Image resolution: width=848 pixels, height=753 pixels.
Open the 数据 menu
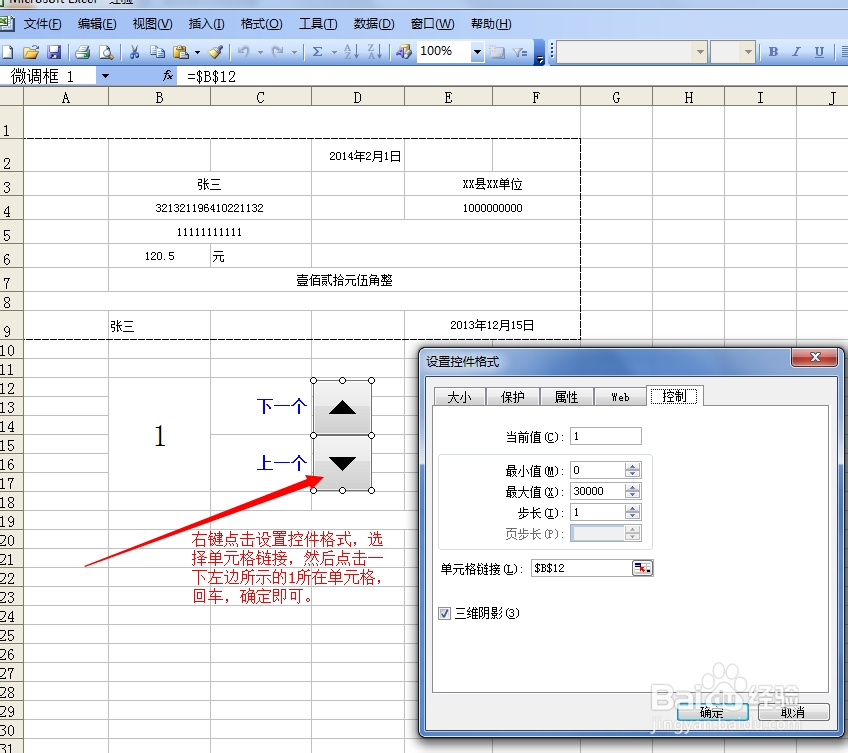pyautogui.click(x=373, y=23)
